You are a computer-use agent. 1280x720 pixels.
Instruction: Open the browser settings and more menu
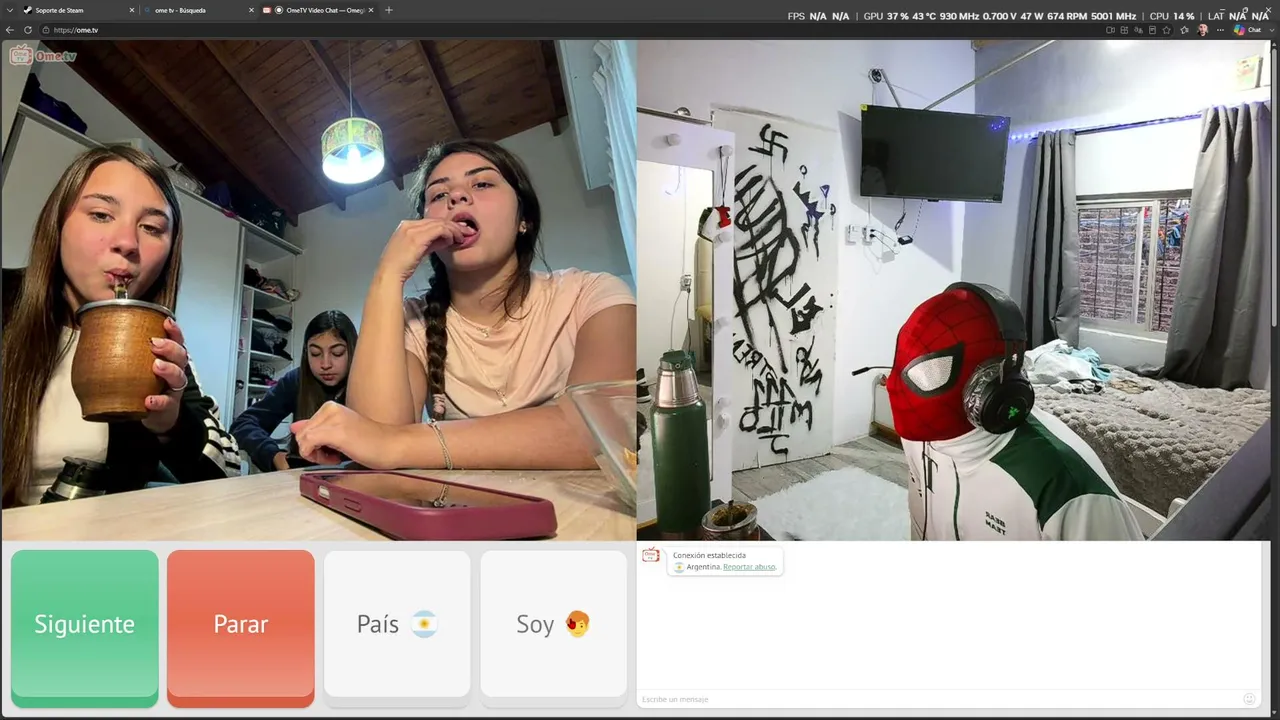[x=1221, y=30]
